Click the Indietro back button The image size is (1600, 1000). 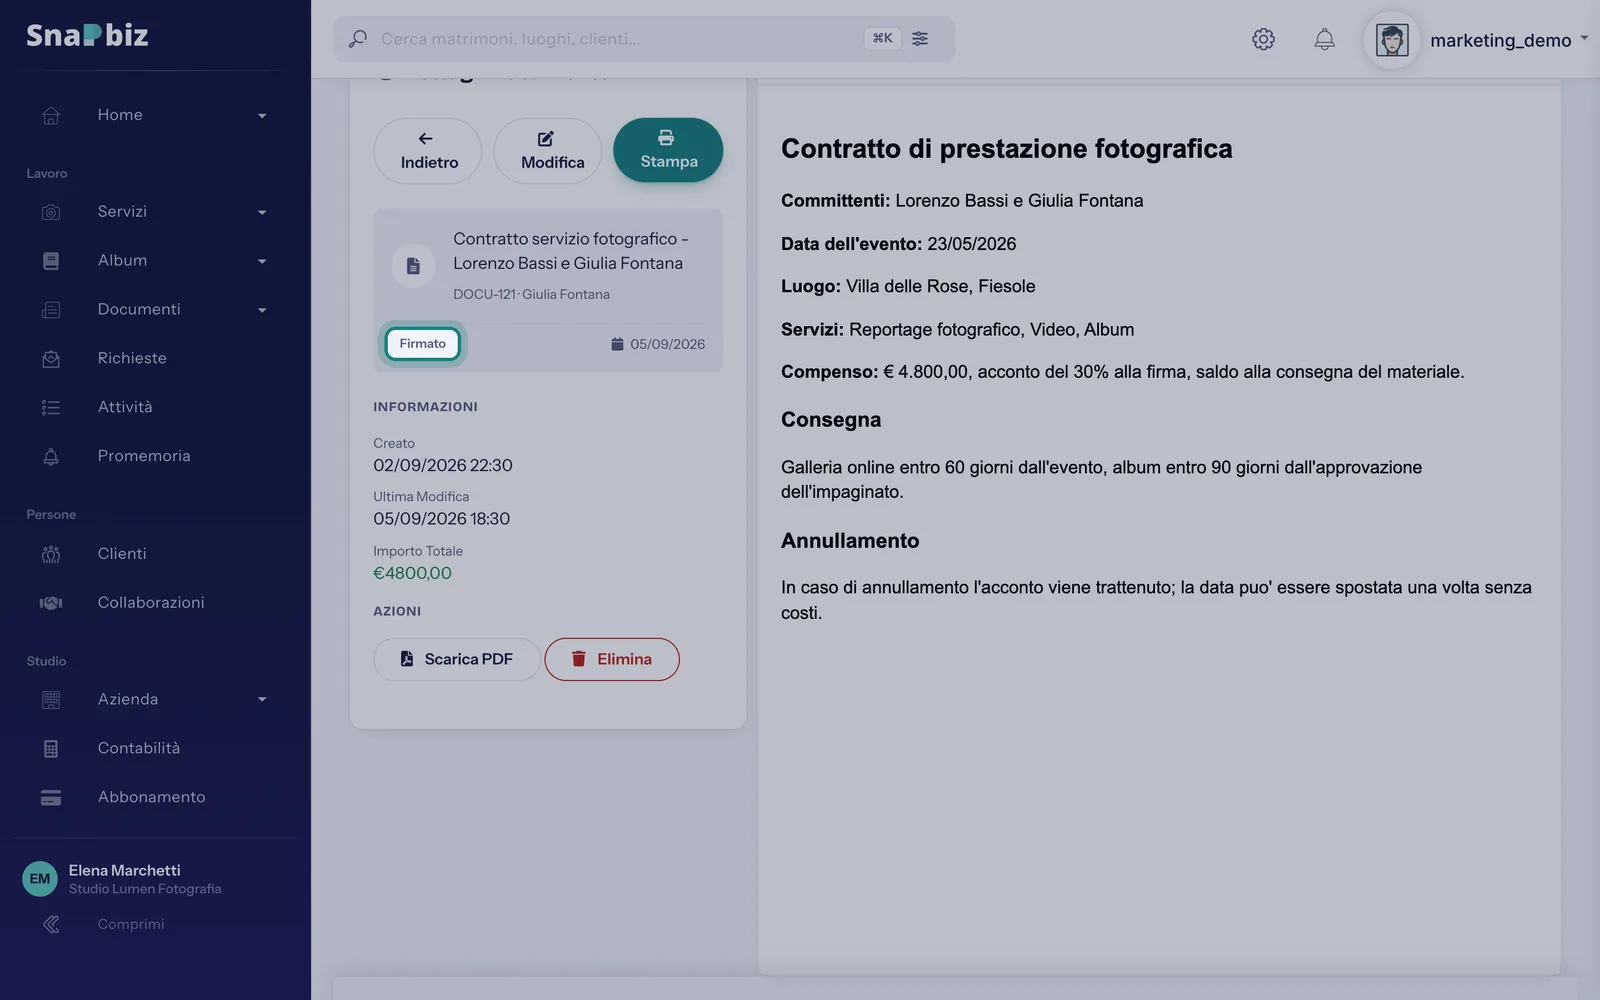pos(428,151)
